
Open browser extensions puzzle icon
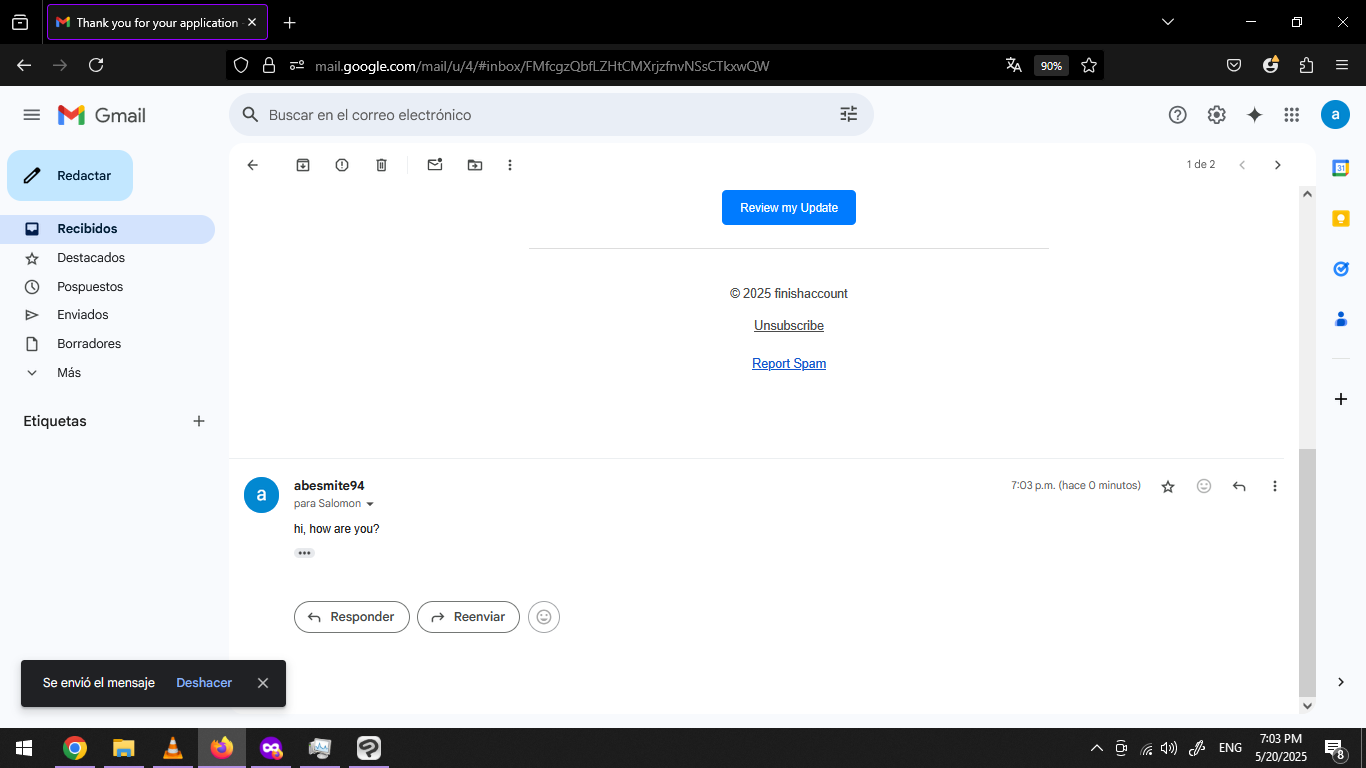click(x=1306, y=65)
